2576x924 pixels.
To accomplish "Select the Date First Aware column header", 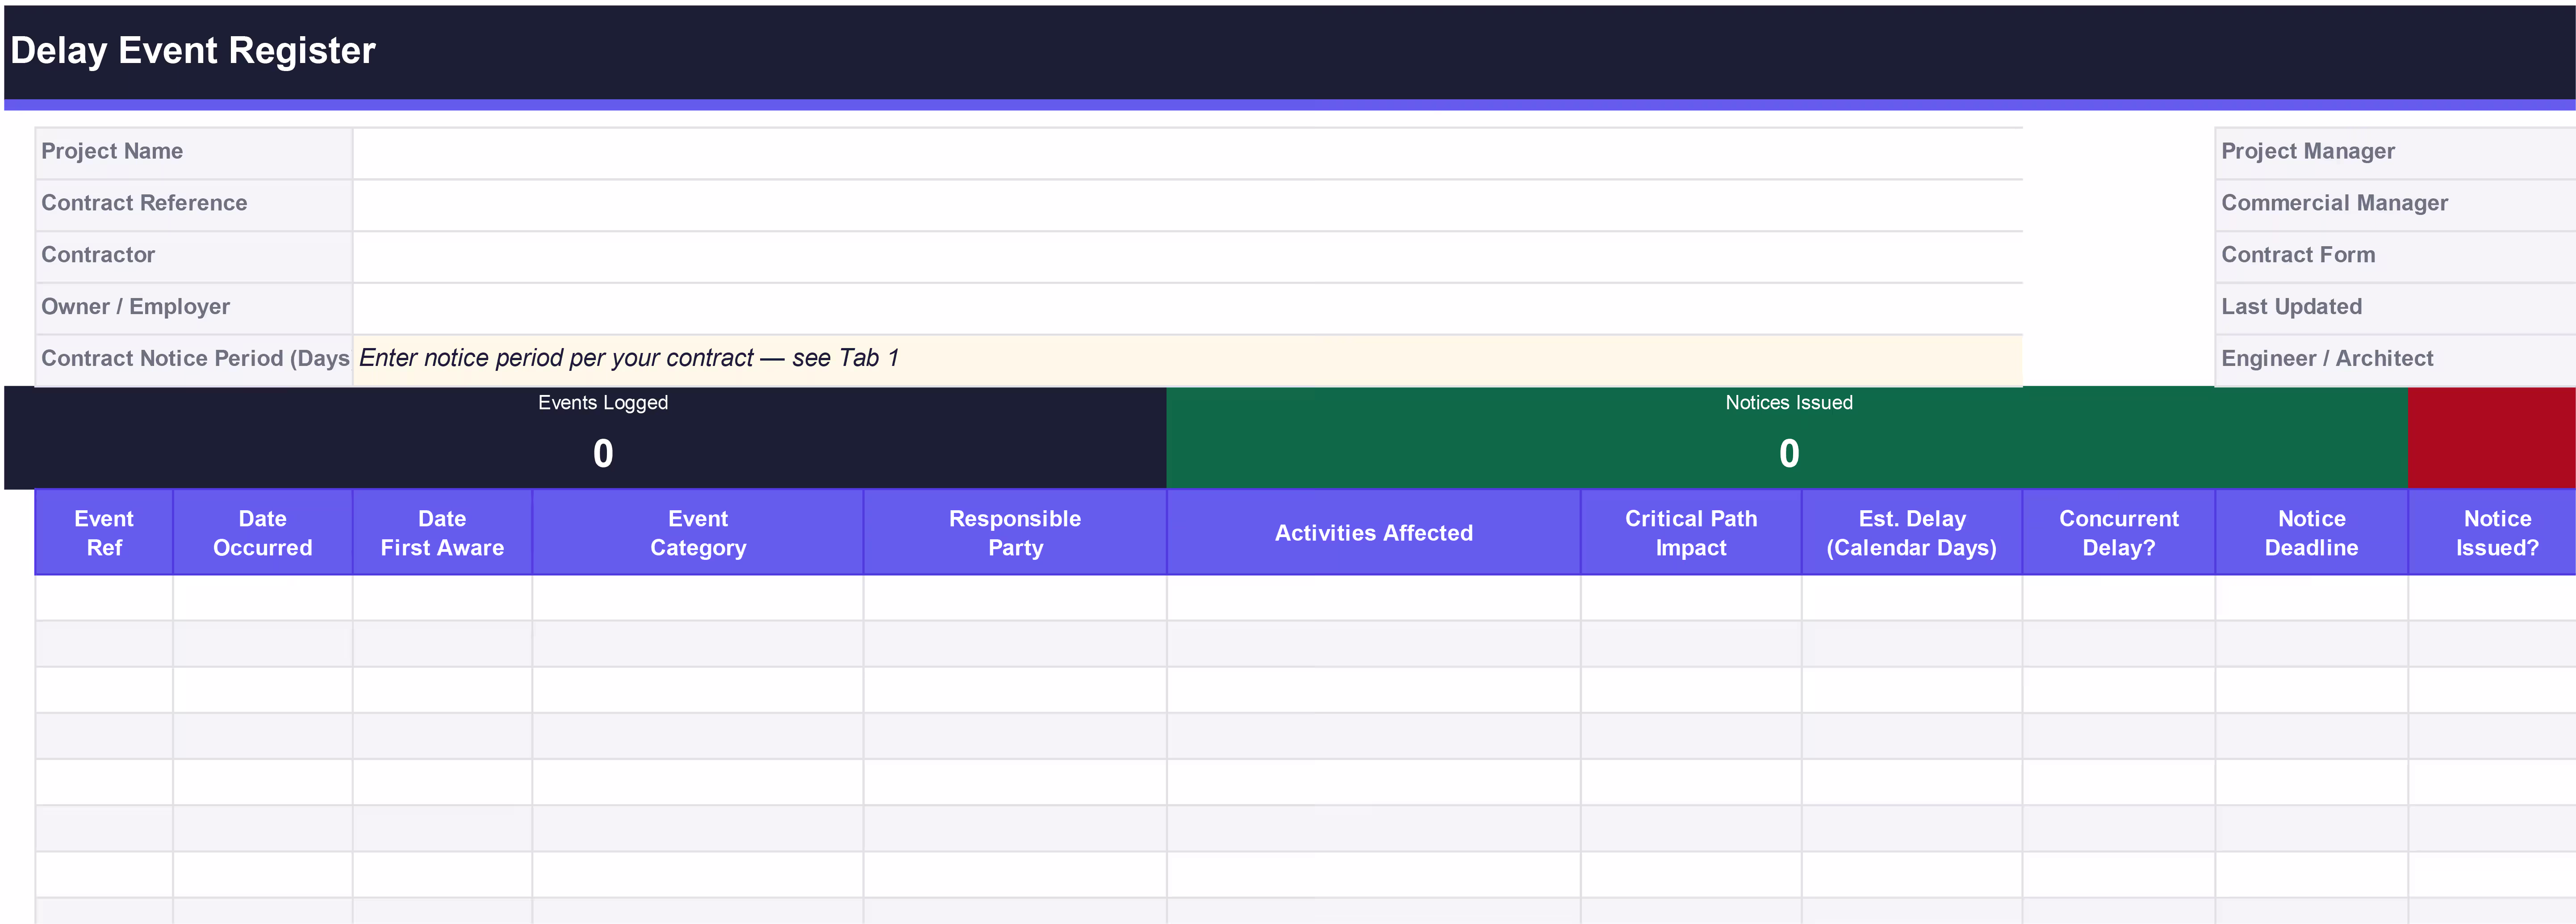I will click(x=442, y=532).
